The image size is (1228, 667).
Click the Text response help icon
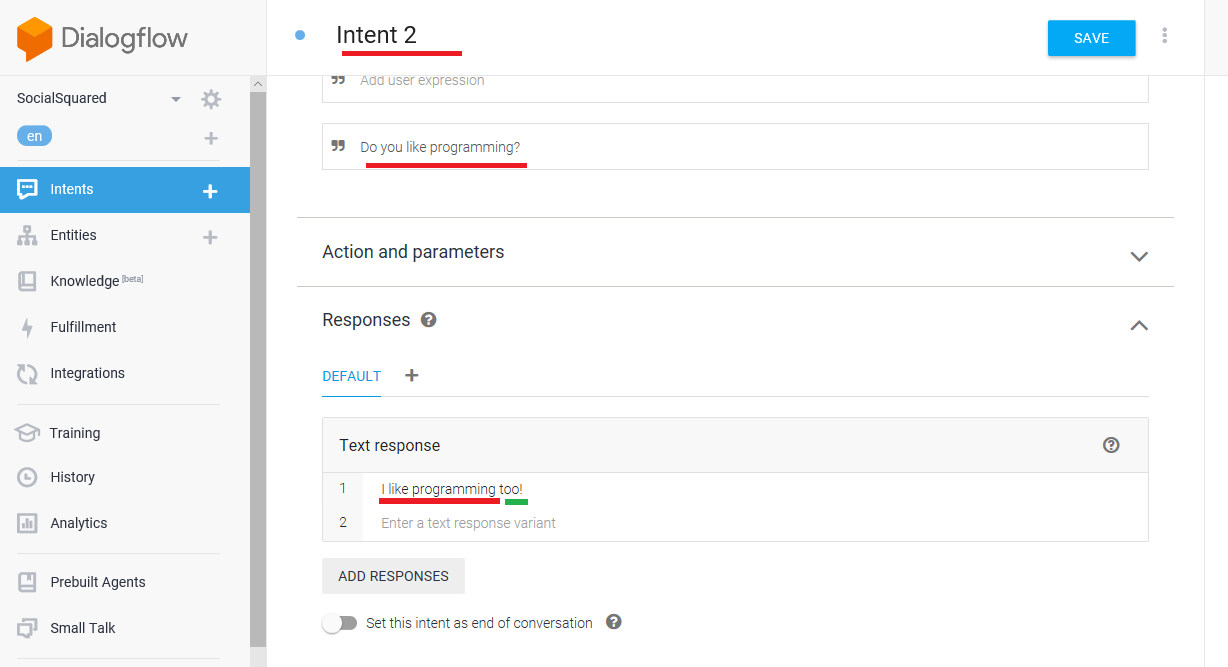1110,445
